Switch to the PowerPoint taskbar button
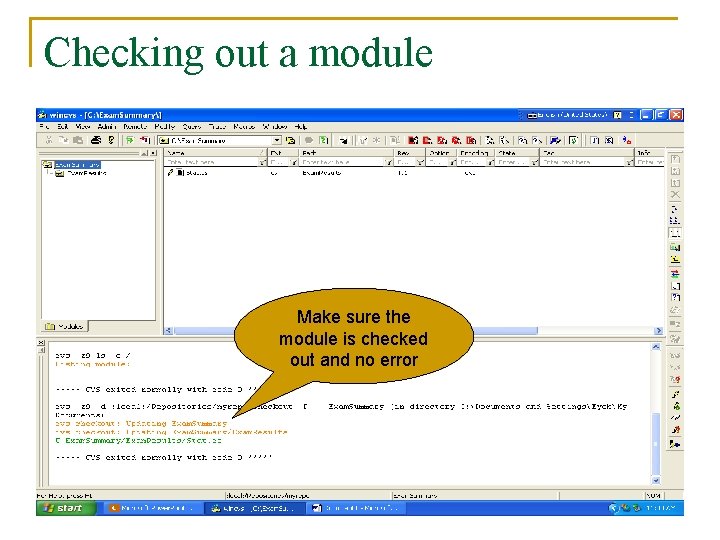720x540 pixels. pos(154,508)
